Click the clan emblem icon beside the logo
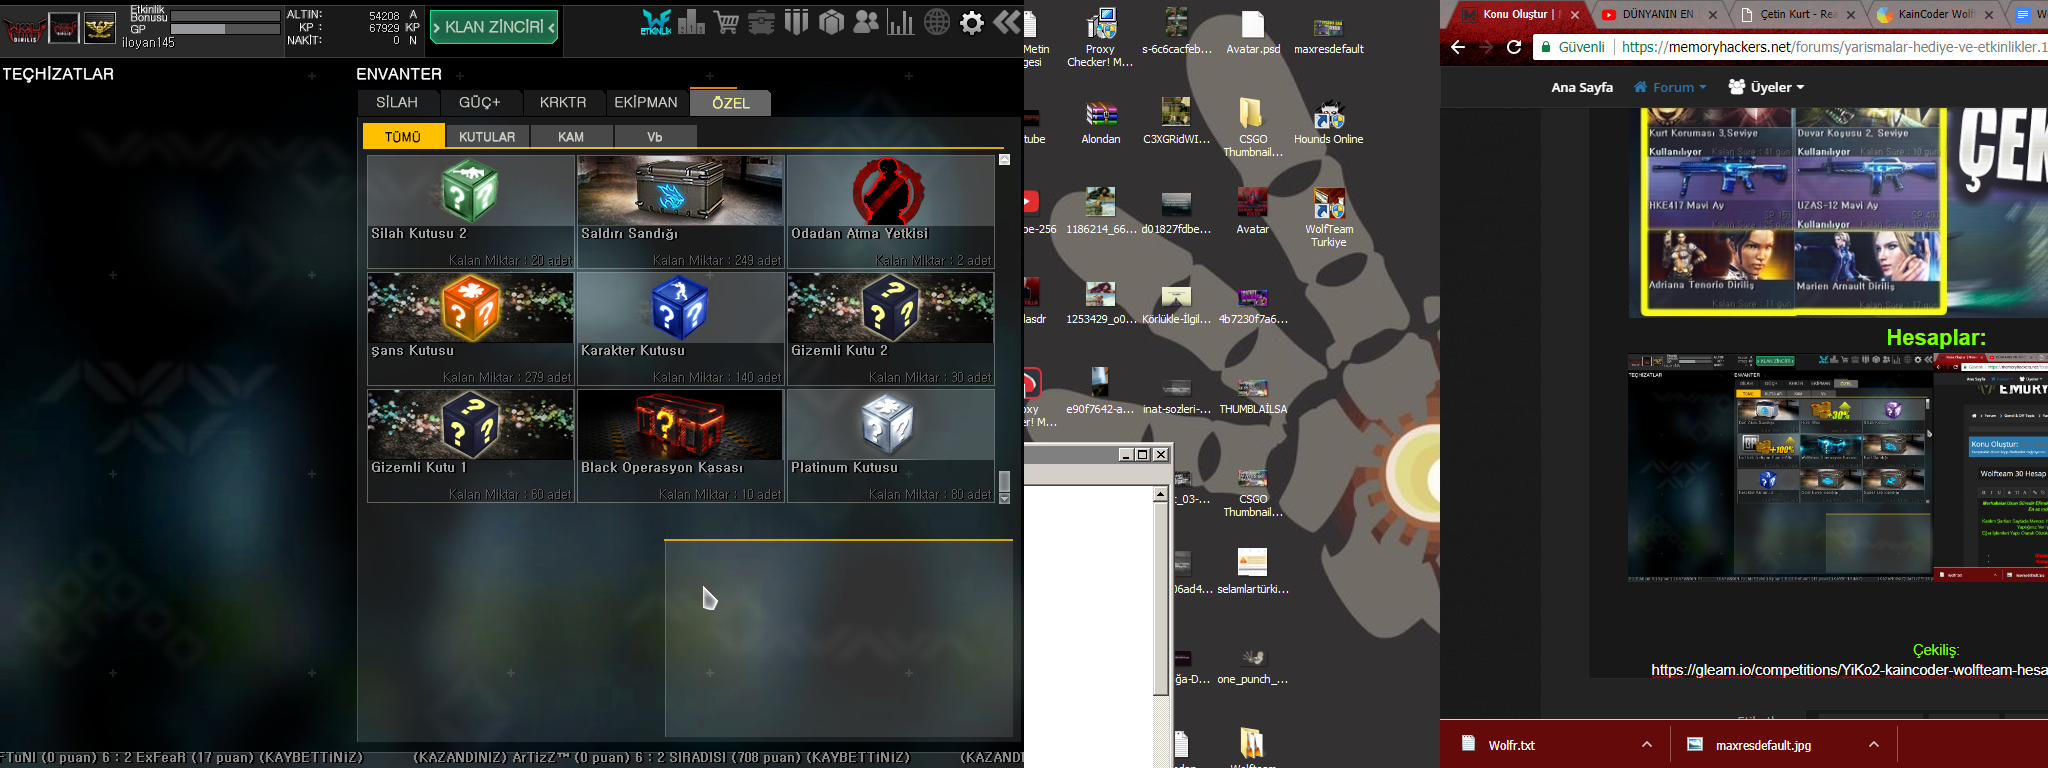This screenshot has width=2048, height=768. pos(64,28)
